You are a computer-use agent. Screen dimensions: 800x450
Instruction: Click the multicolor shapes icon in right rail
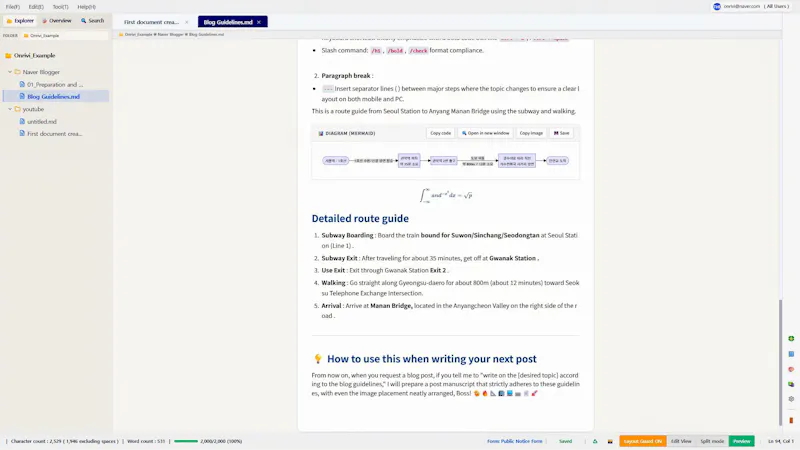click(x=791, y=384)
